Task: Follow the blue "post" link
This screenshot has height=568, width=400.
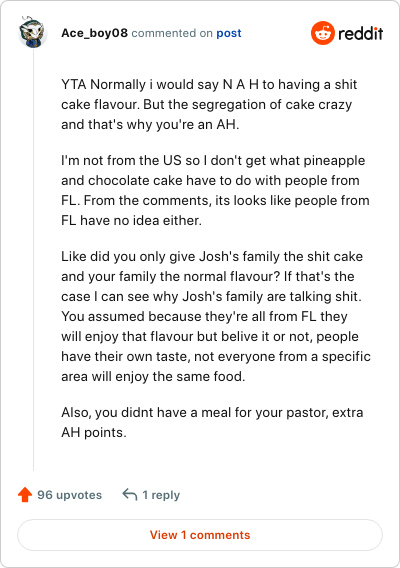Action: tap(229, 33)
